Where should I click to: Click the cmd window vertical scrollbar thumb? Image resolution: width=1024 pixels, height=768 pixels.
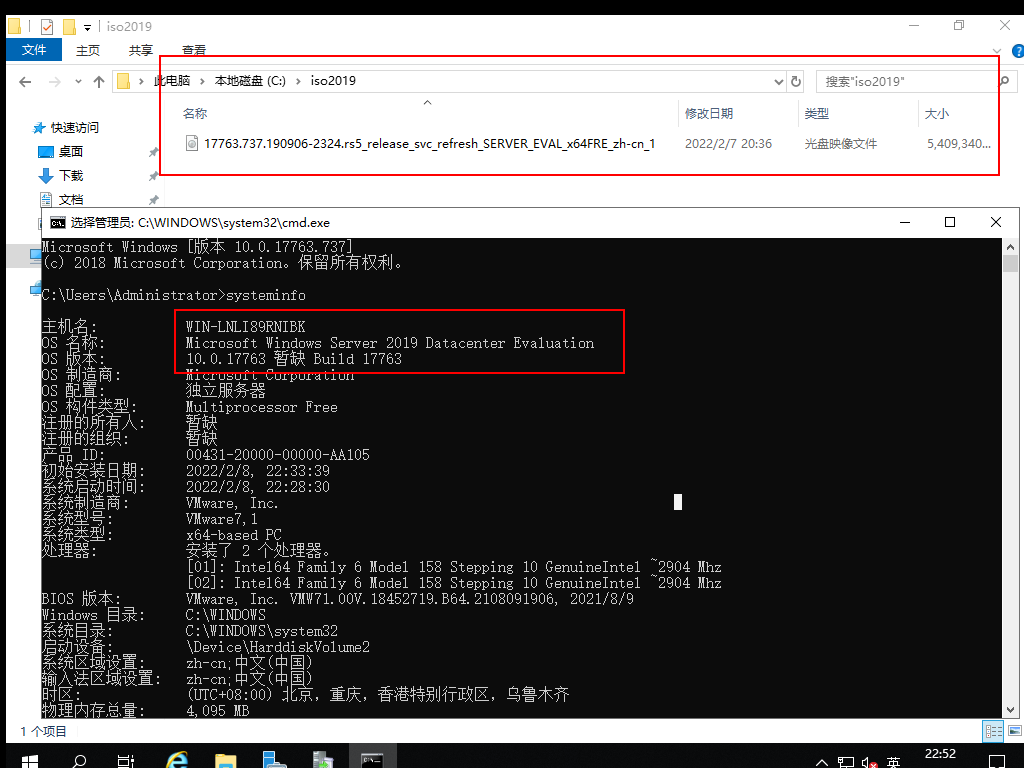1010,263
